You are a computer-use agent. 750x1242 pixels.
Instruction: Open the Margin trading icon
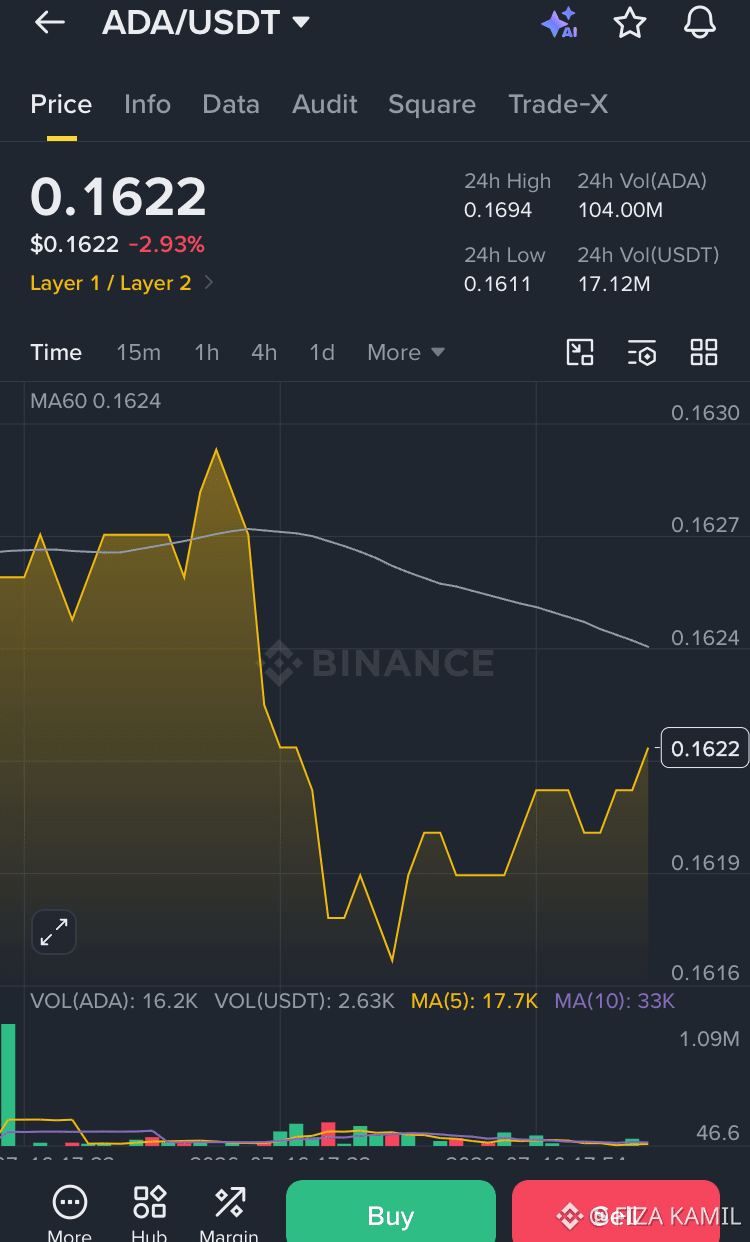point(229,1212)
